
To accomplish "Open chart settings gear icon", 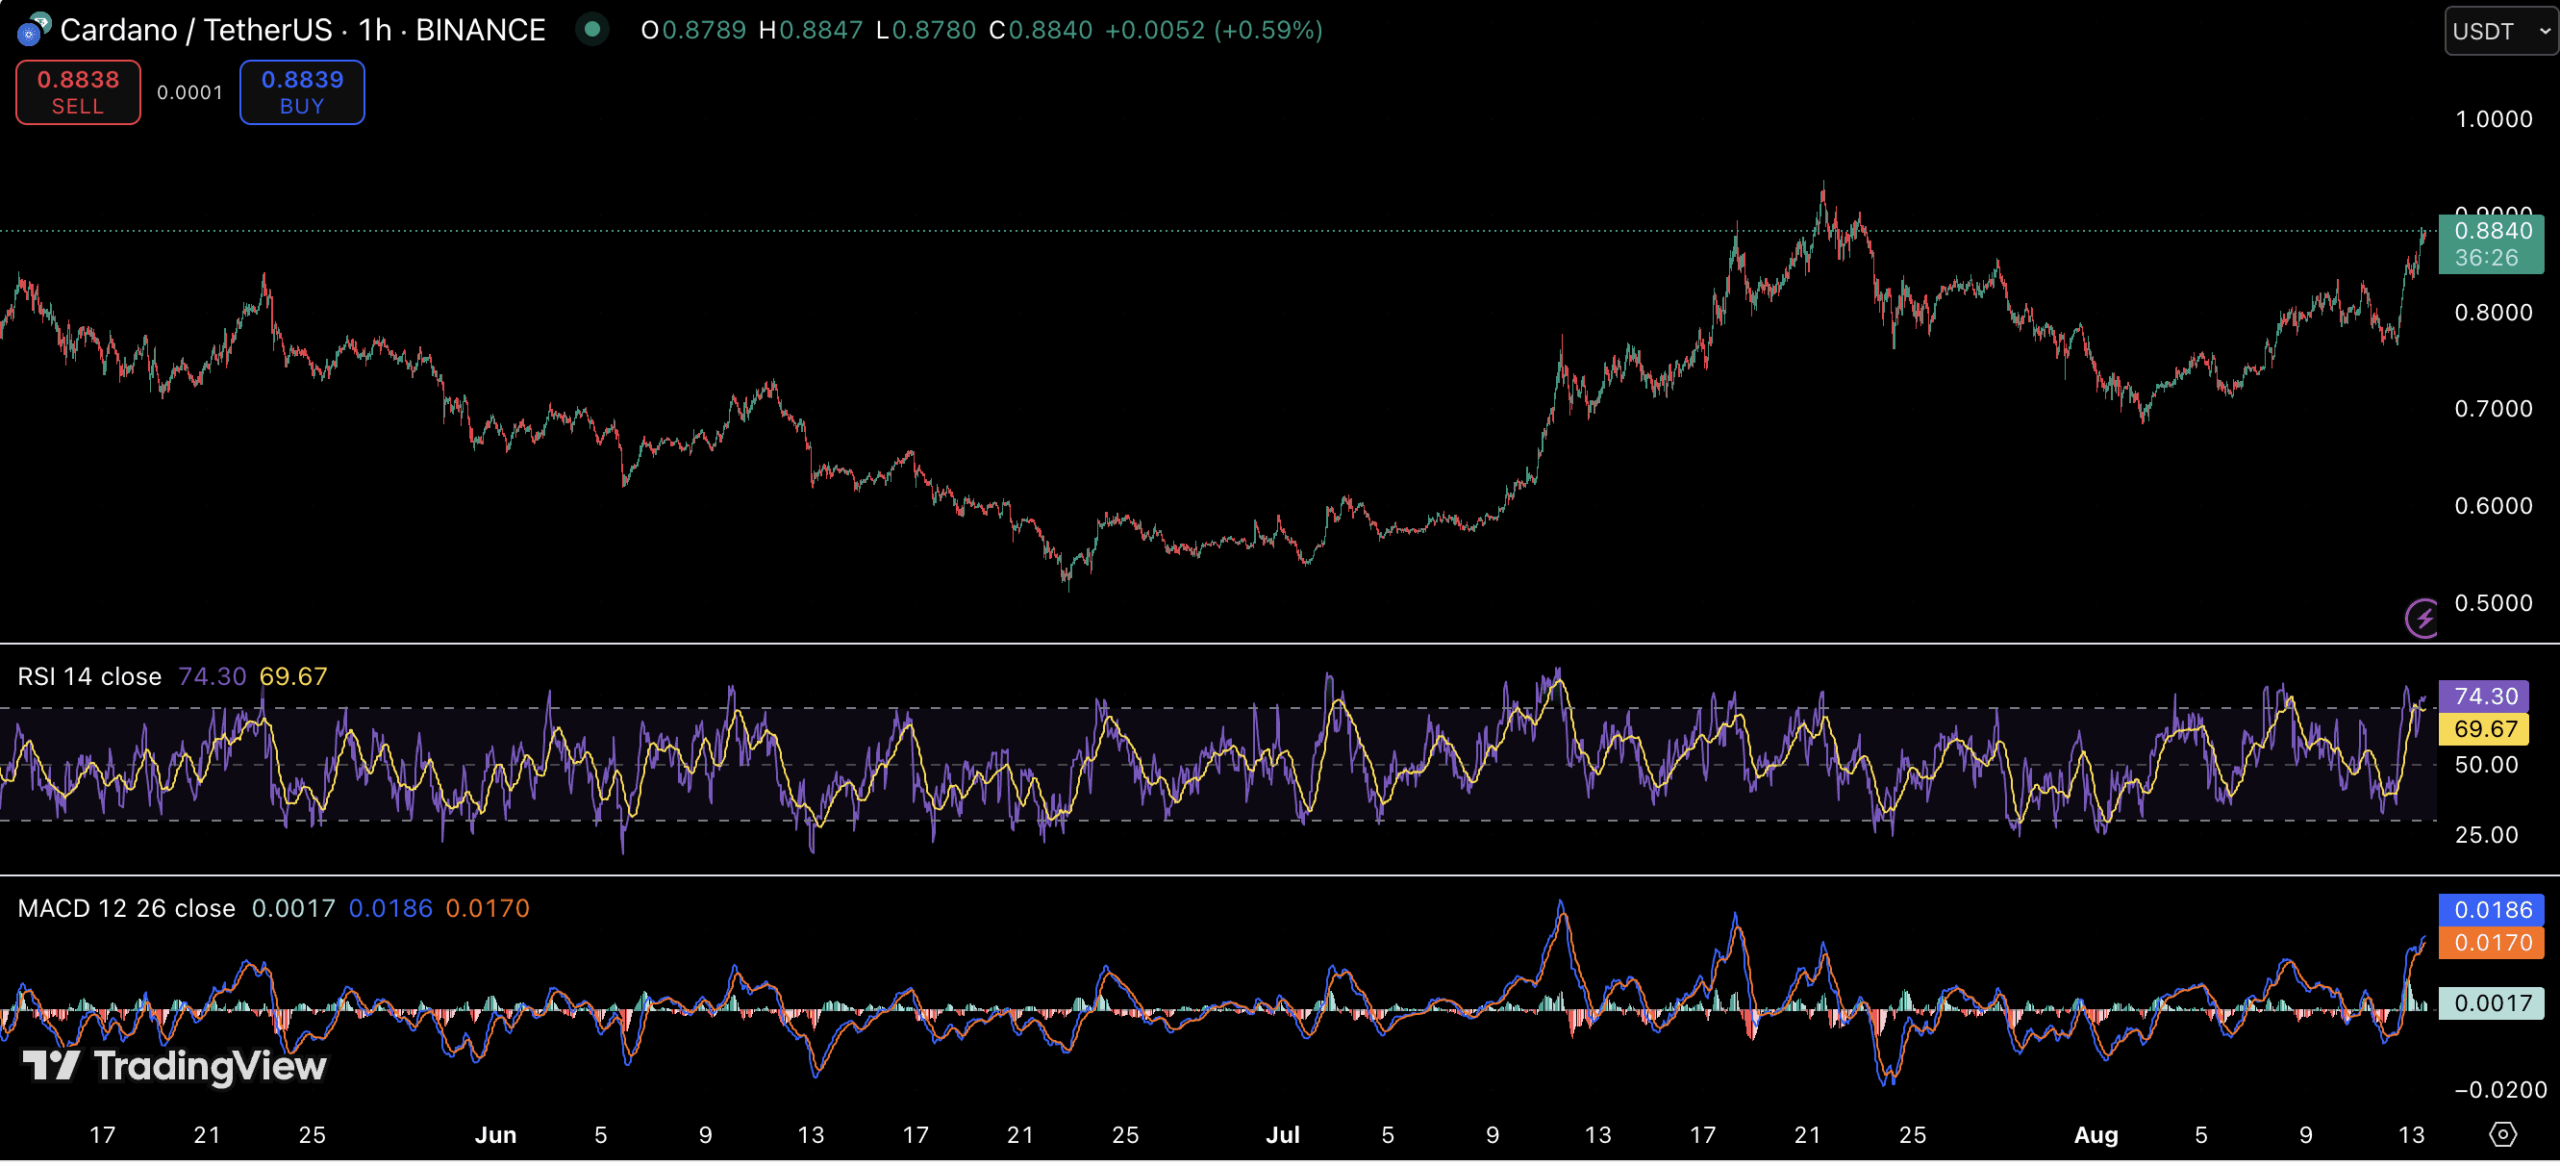I will coord(2502,1134).
